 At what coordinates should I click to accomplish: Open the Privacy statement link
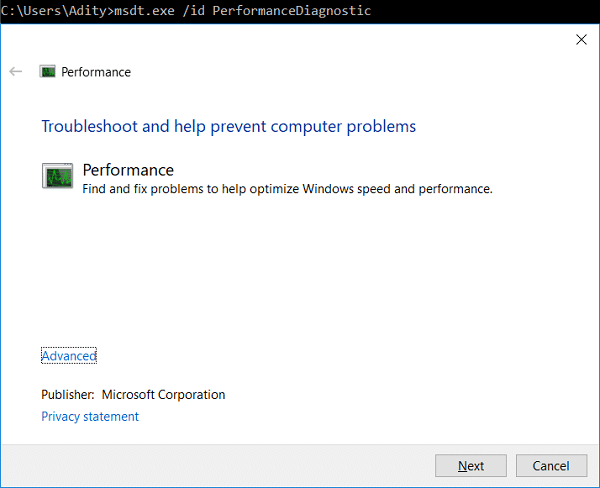click(x=90, y=417)
